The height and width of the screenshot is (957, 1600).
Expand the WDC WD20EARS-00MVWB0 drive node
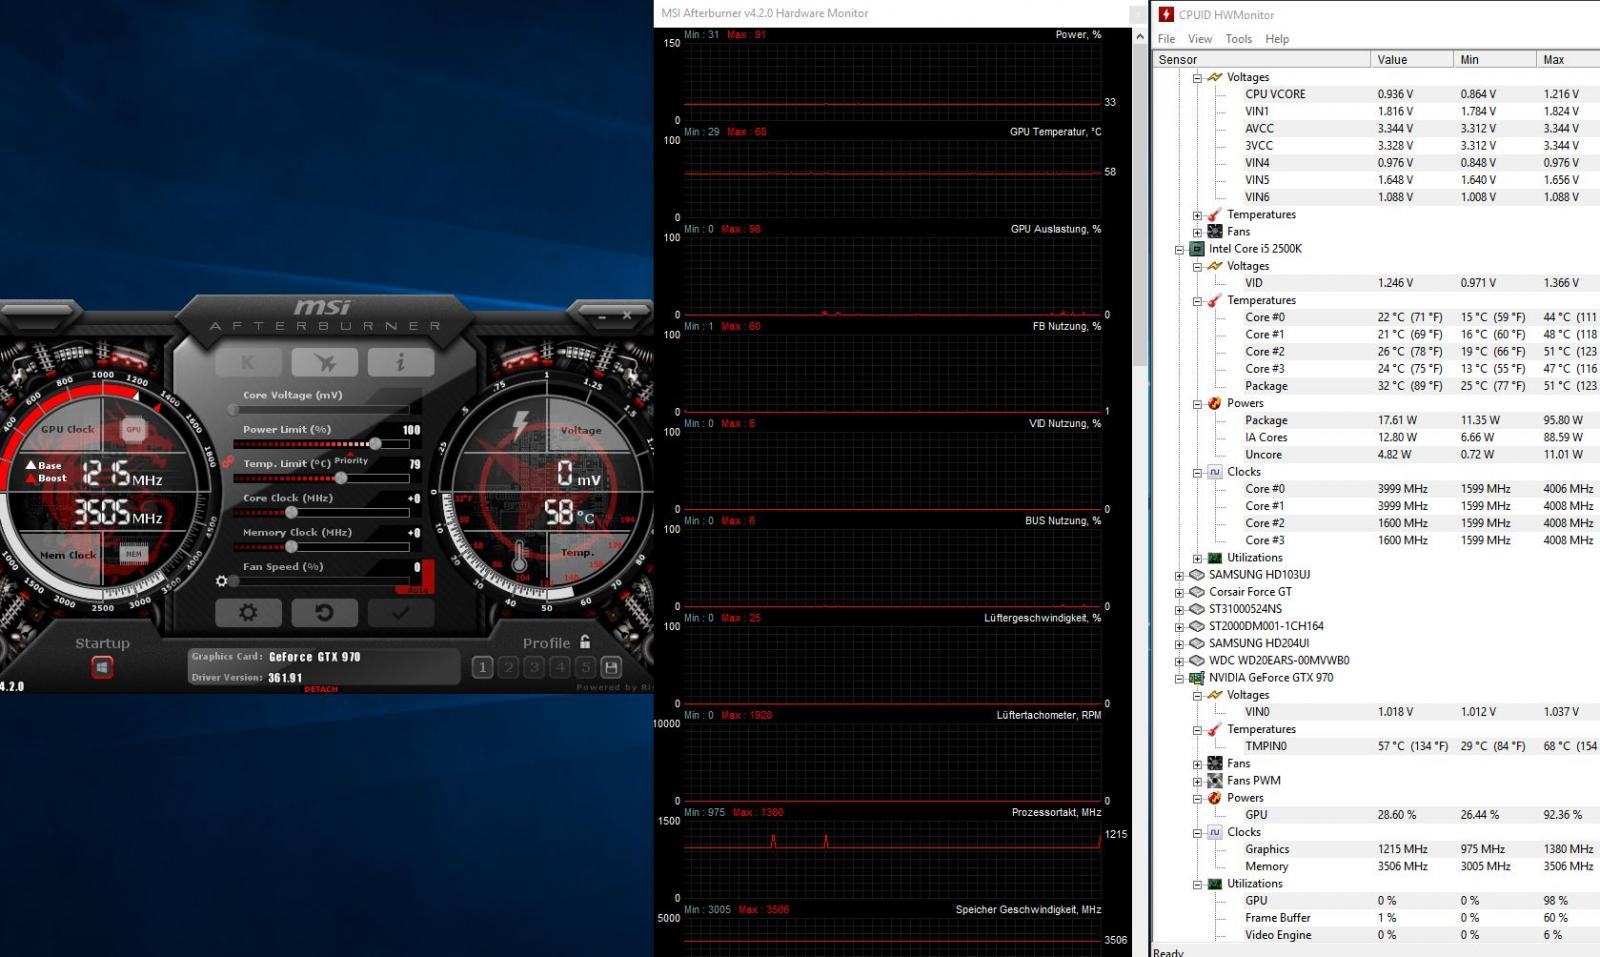pos(1179,661)
